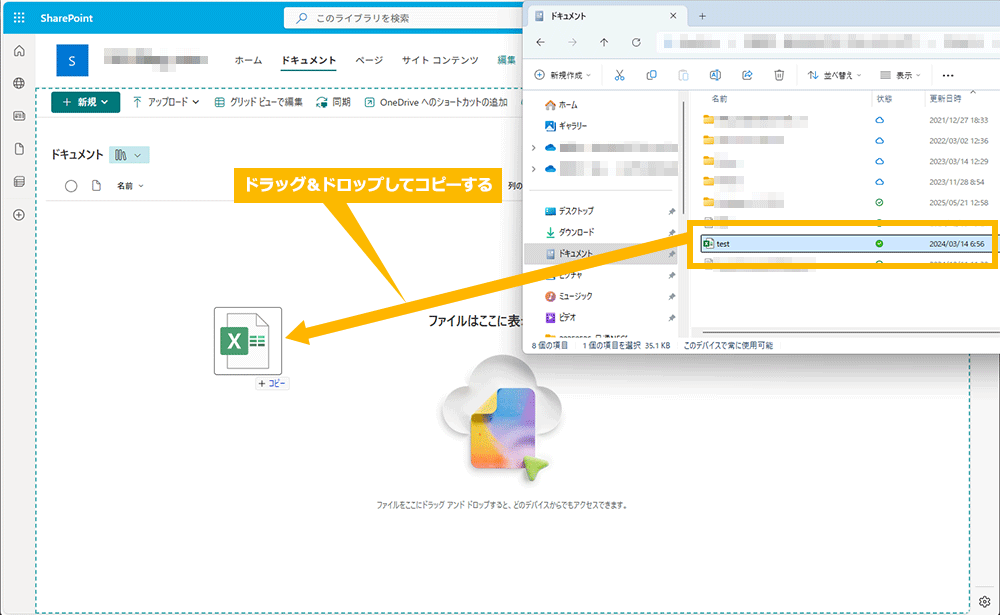The height and width of the screenshot is (615, 1000).
Task: Open Explorer 表示 dropdown
Action: click(x=901, y=75)
